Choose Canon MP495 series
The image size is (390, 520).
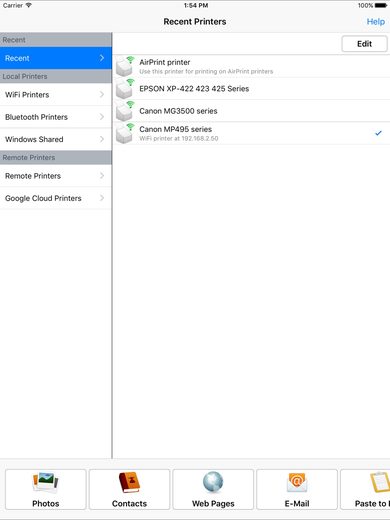tap(176, 129)
